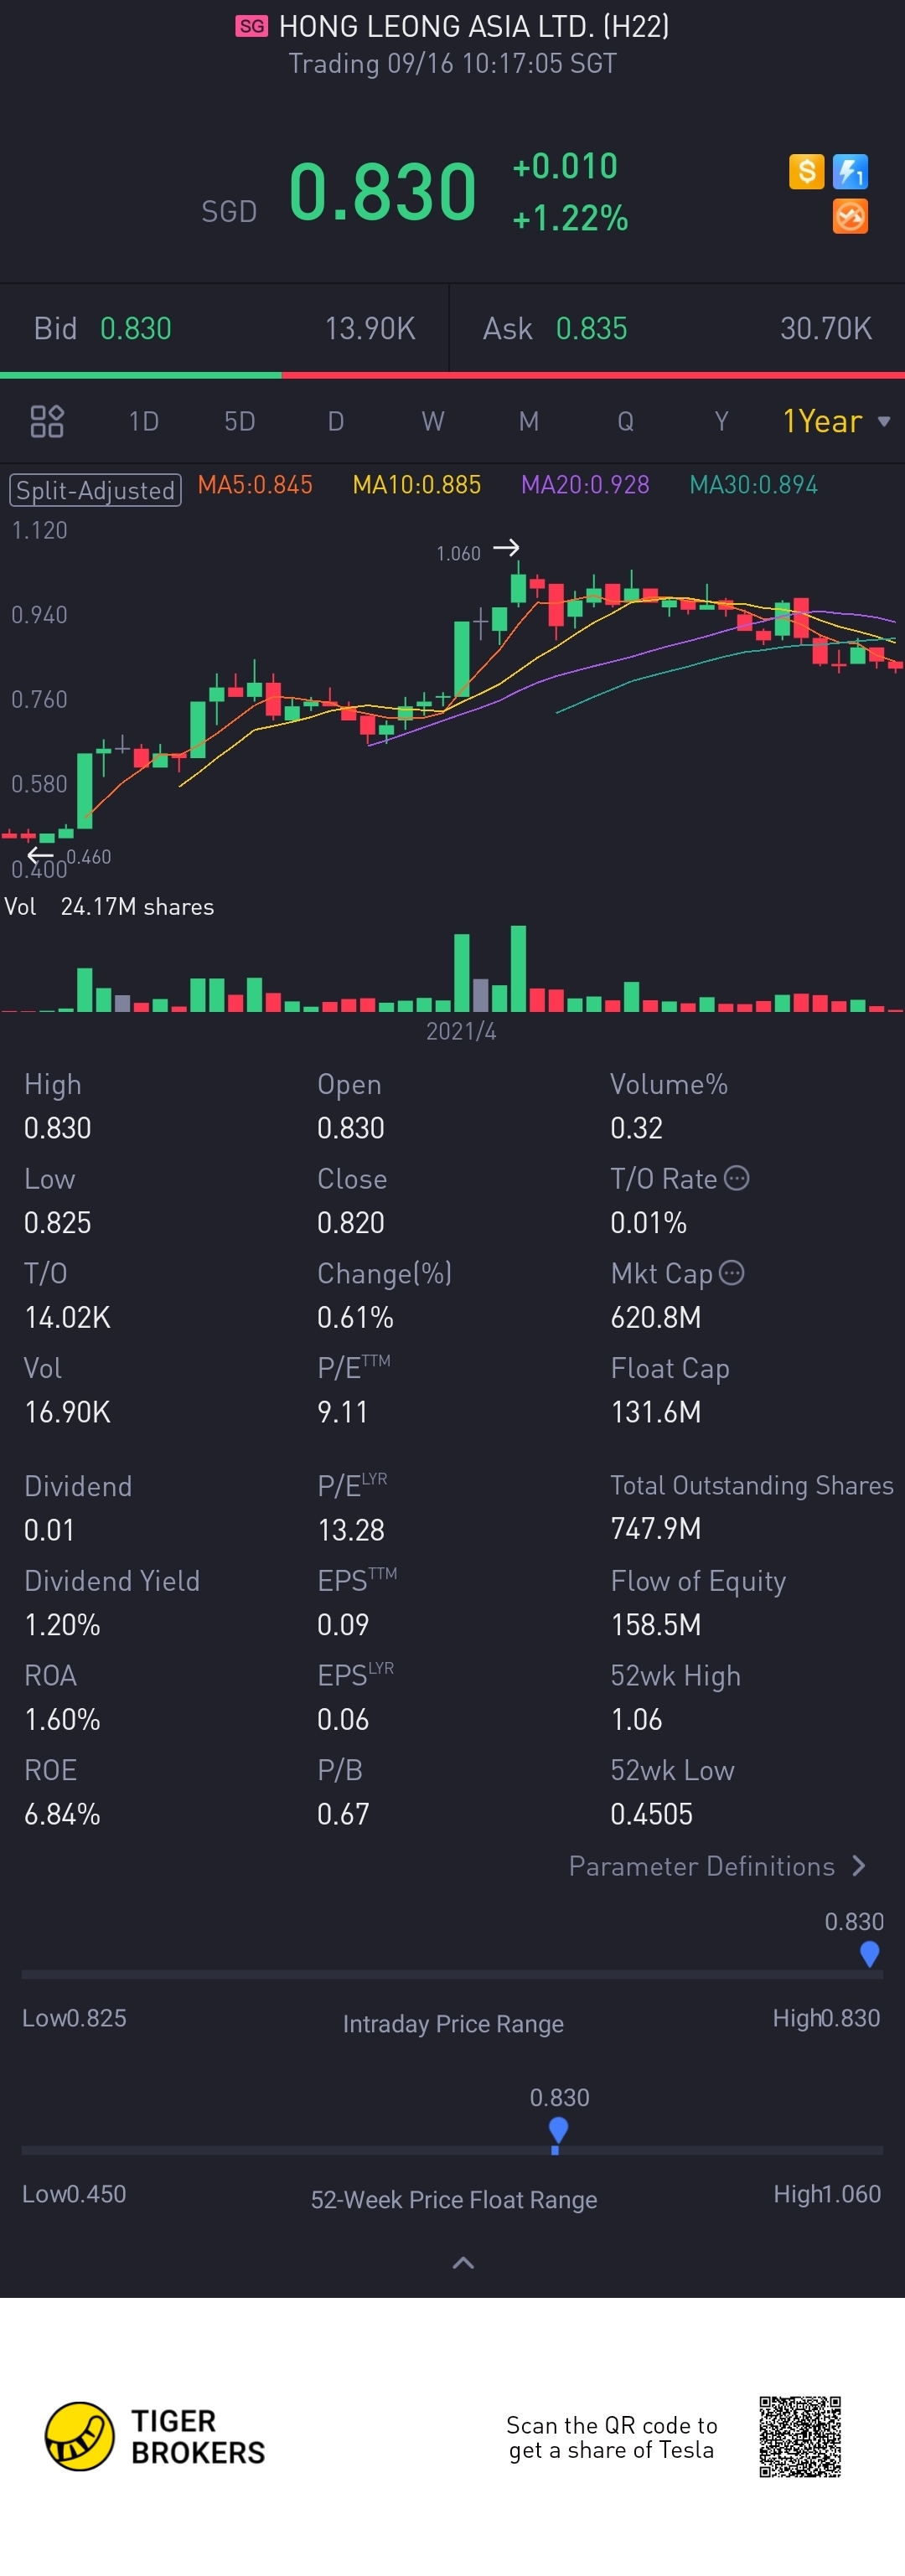This screenshot has height=2576, width=905.
Task: Tap the Tiger Brokers logo
Action: pos(80,2436)
